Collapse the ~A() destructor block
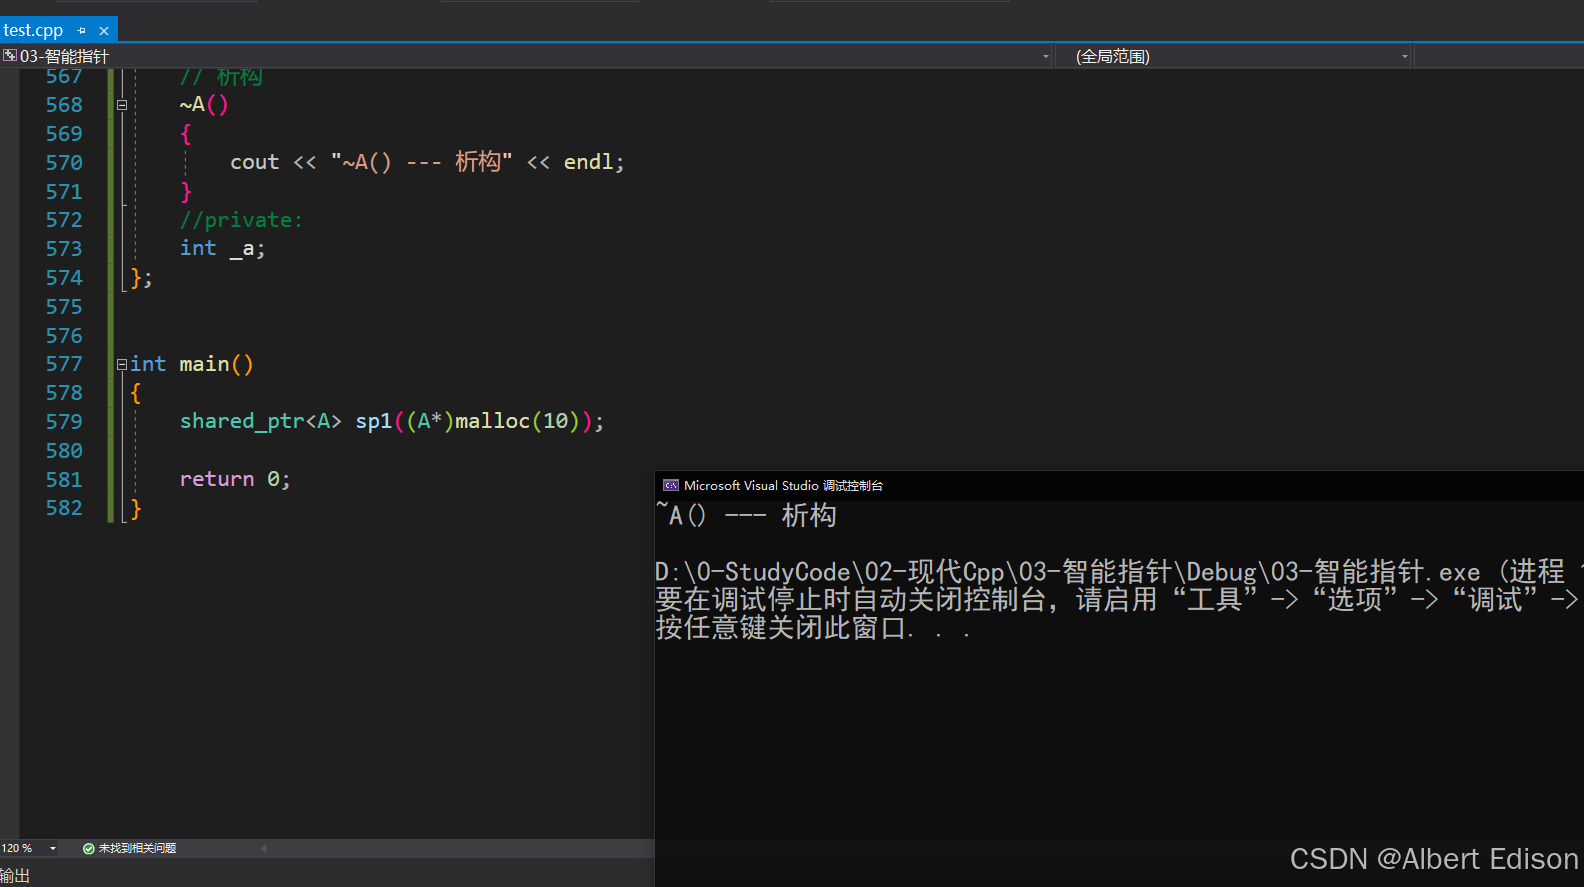1584x887 pixels. [x=122, y=105]
